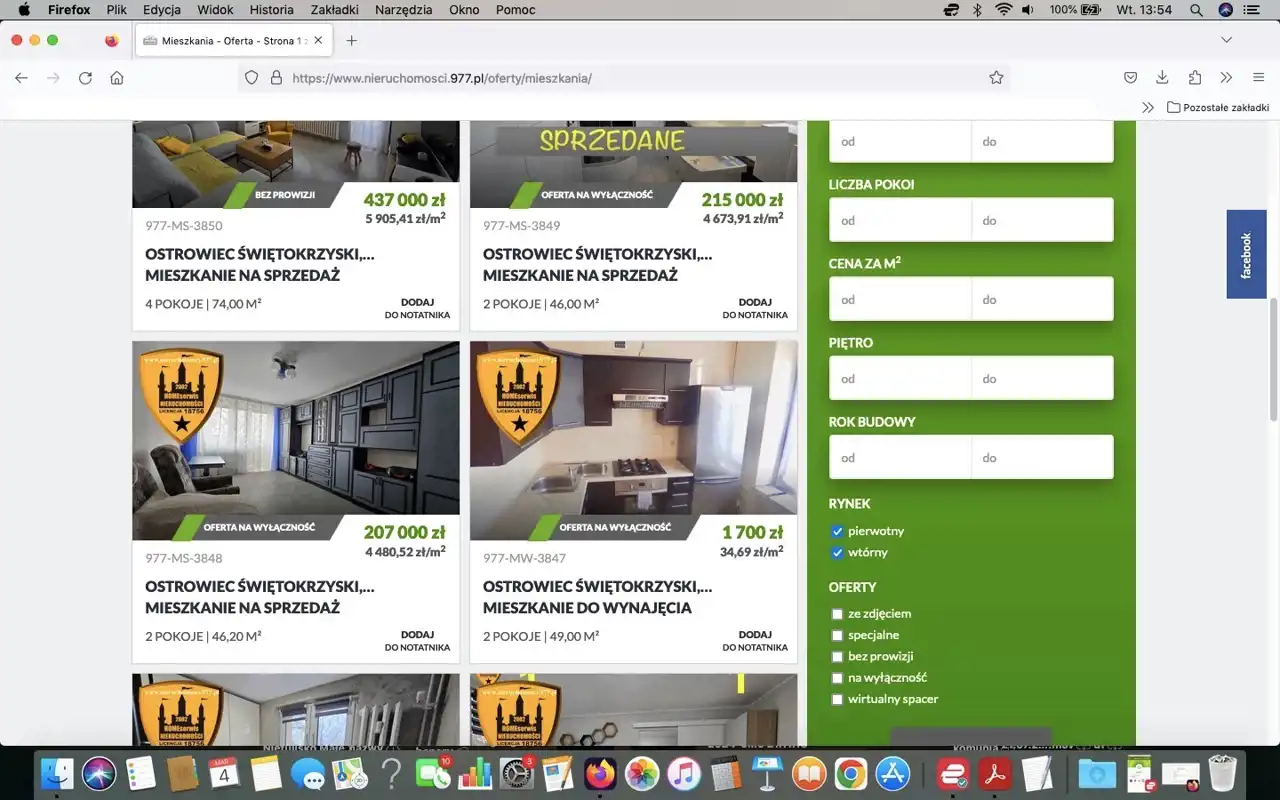The width and height of the screenshot is (1280, 800).
Task: Open the list all tabs dropdown arrow
Action: (x=1226, y=40)
